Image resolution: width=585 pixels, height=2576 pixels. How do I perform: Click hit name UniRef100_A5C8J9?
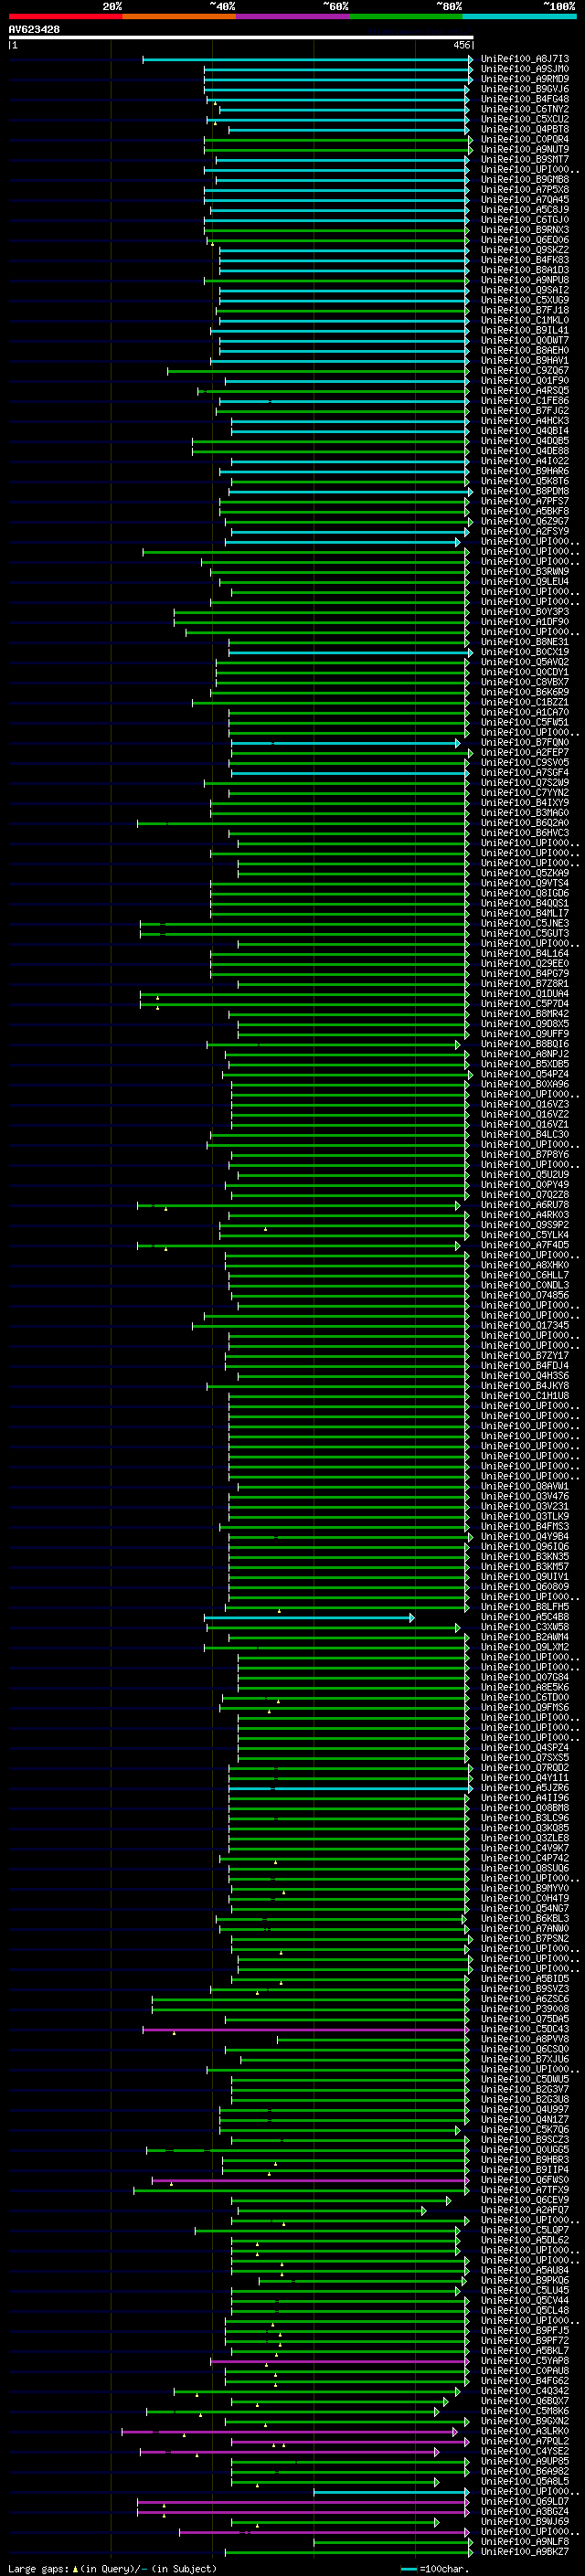pos(525,209)
